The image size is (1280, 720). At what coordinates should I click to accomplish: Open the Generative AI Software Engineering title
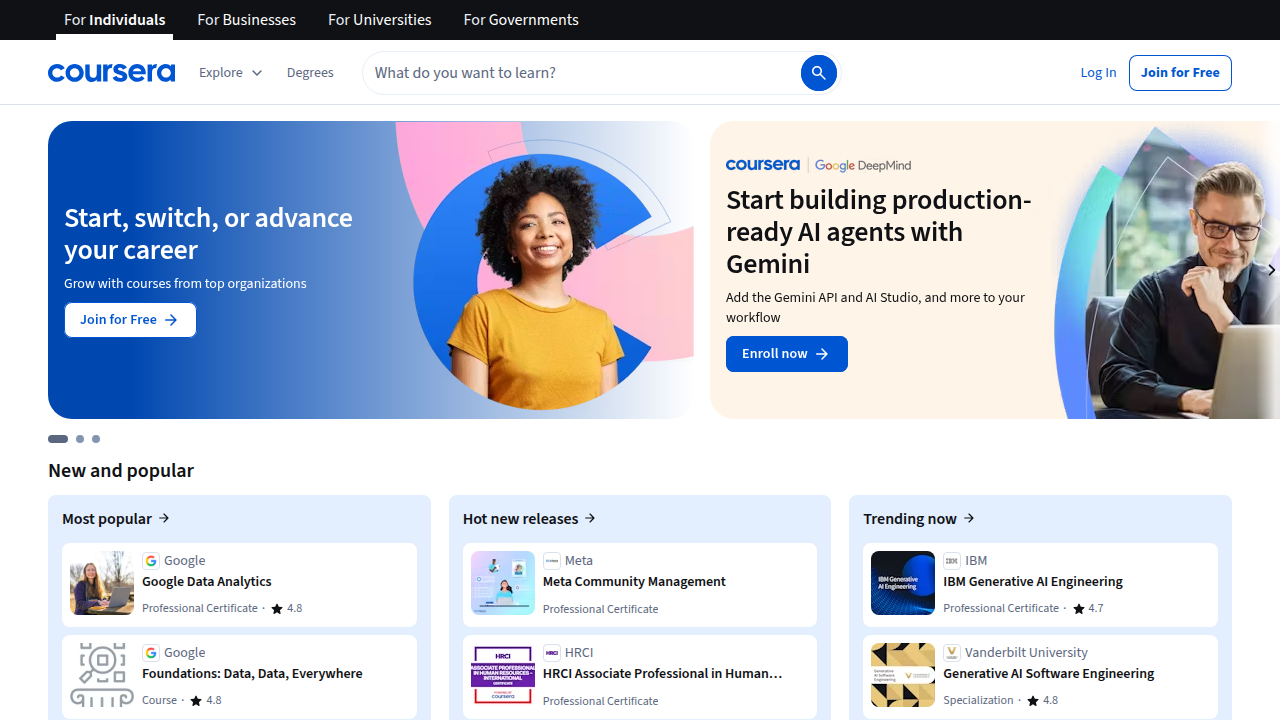[1049, 674]
